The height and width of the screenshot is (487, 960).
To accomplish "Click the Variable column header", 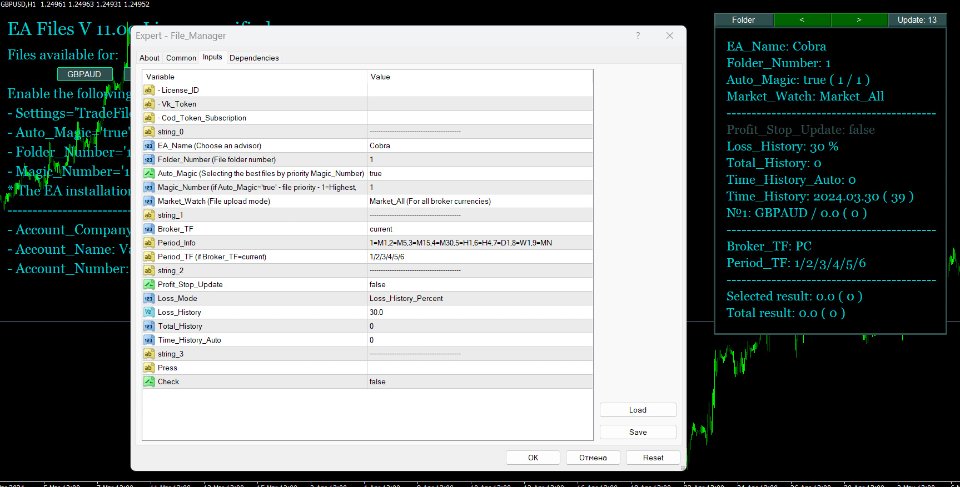I will tap(255, 77).
